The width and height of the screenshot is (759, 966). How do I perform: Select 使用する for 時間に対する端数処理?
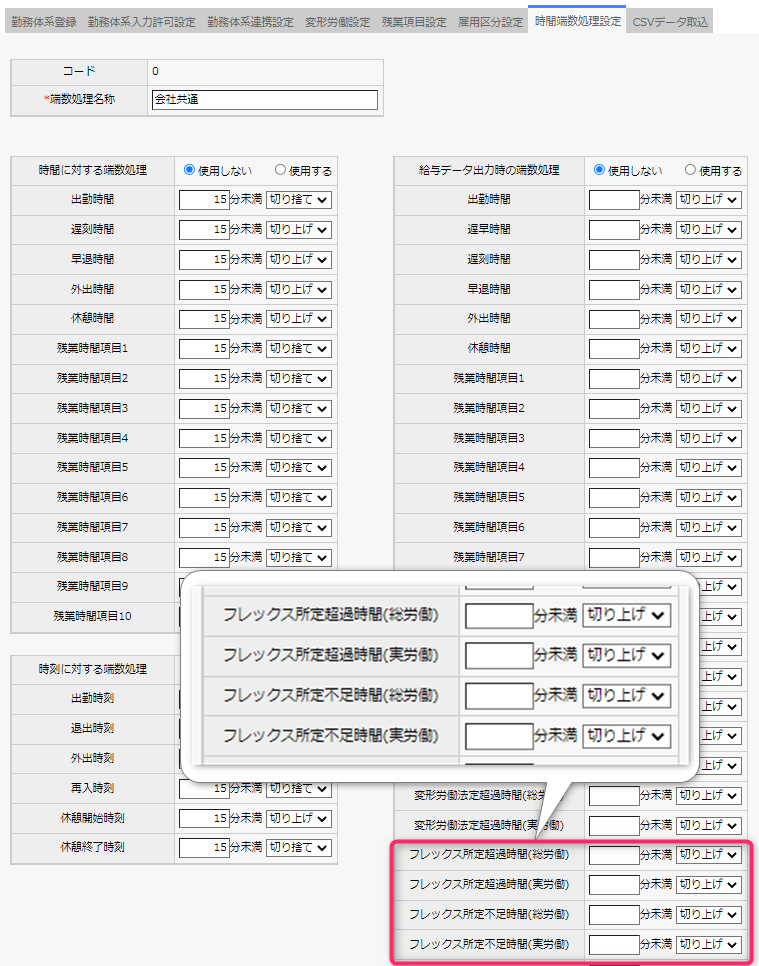coord(281,171)
